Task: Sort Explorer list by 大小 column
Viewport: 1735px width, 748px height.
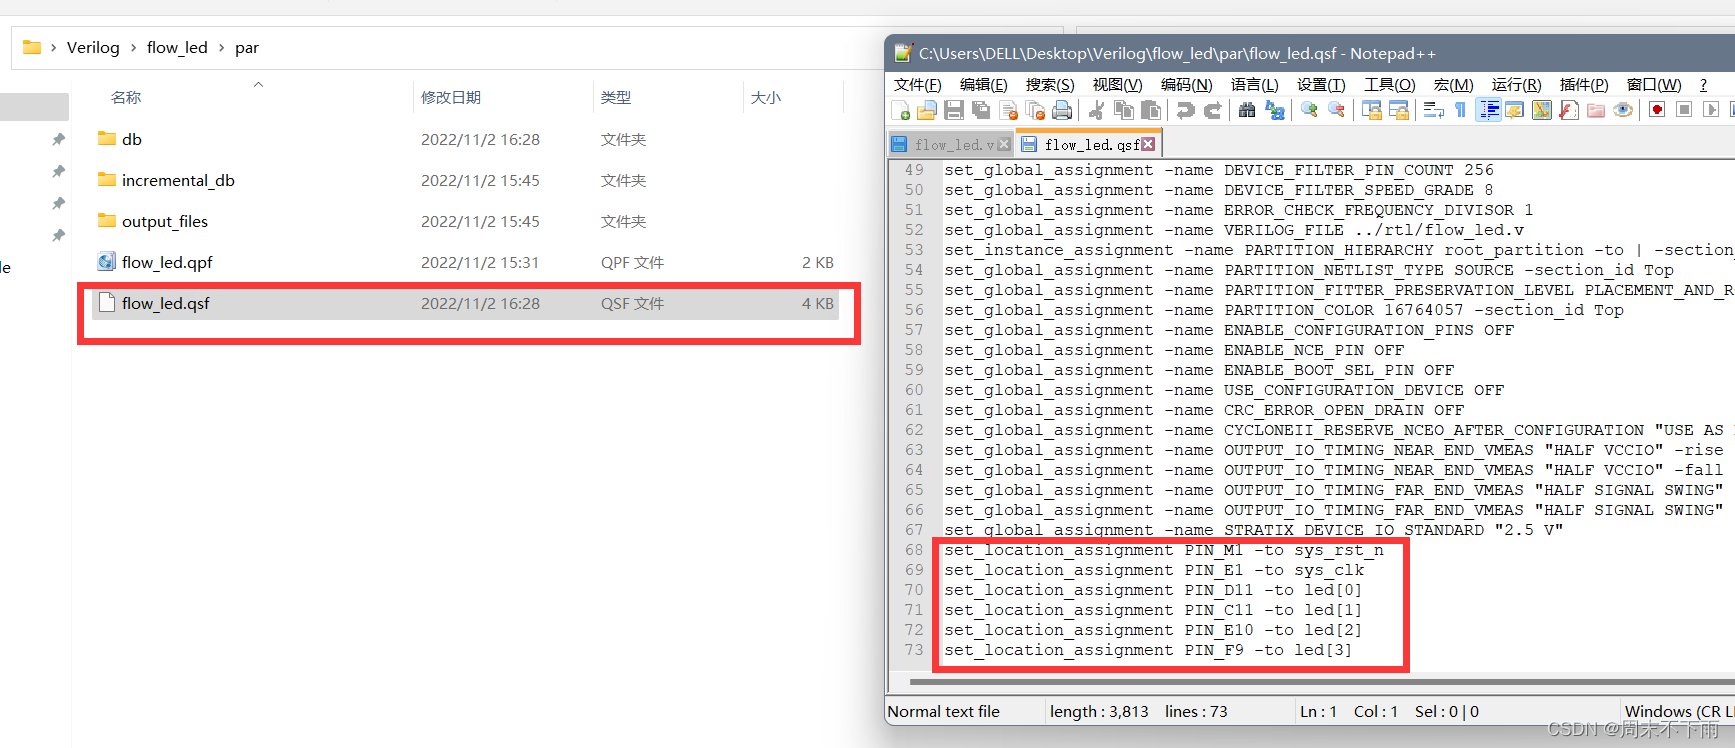Action: (x=766, y=97)
